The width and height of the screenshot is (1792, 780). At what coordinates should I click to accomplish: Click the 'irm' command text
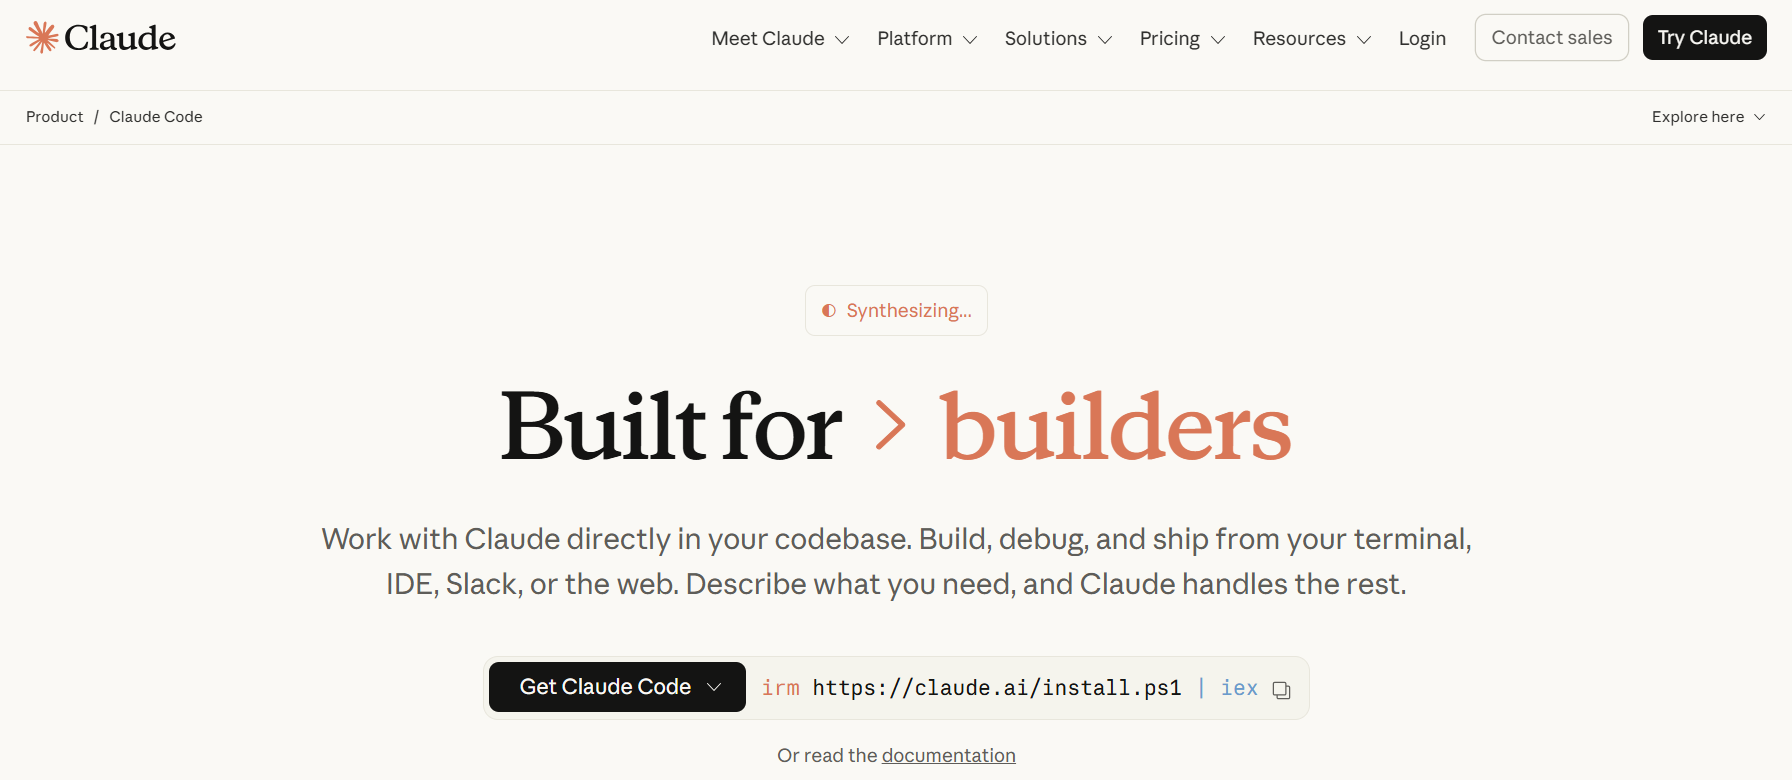[780, 688]
